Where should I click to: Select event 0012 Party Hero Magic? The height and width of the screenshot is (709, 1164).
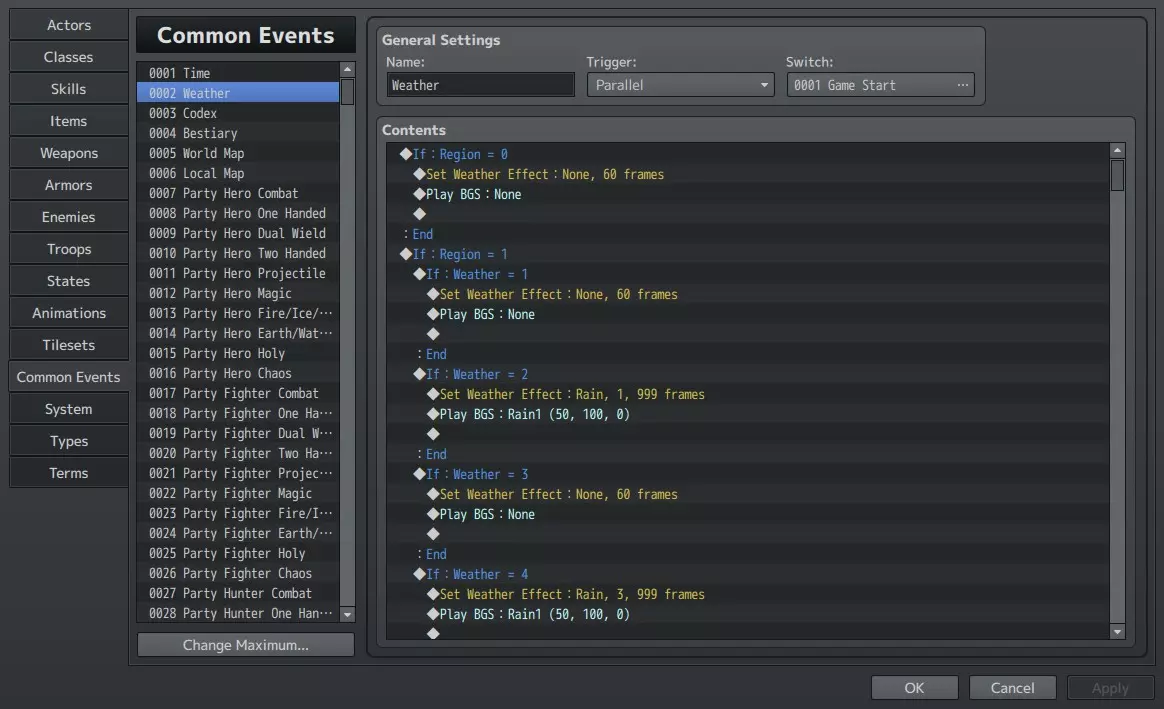coord(238,293)
